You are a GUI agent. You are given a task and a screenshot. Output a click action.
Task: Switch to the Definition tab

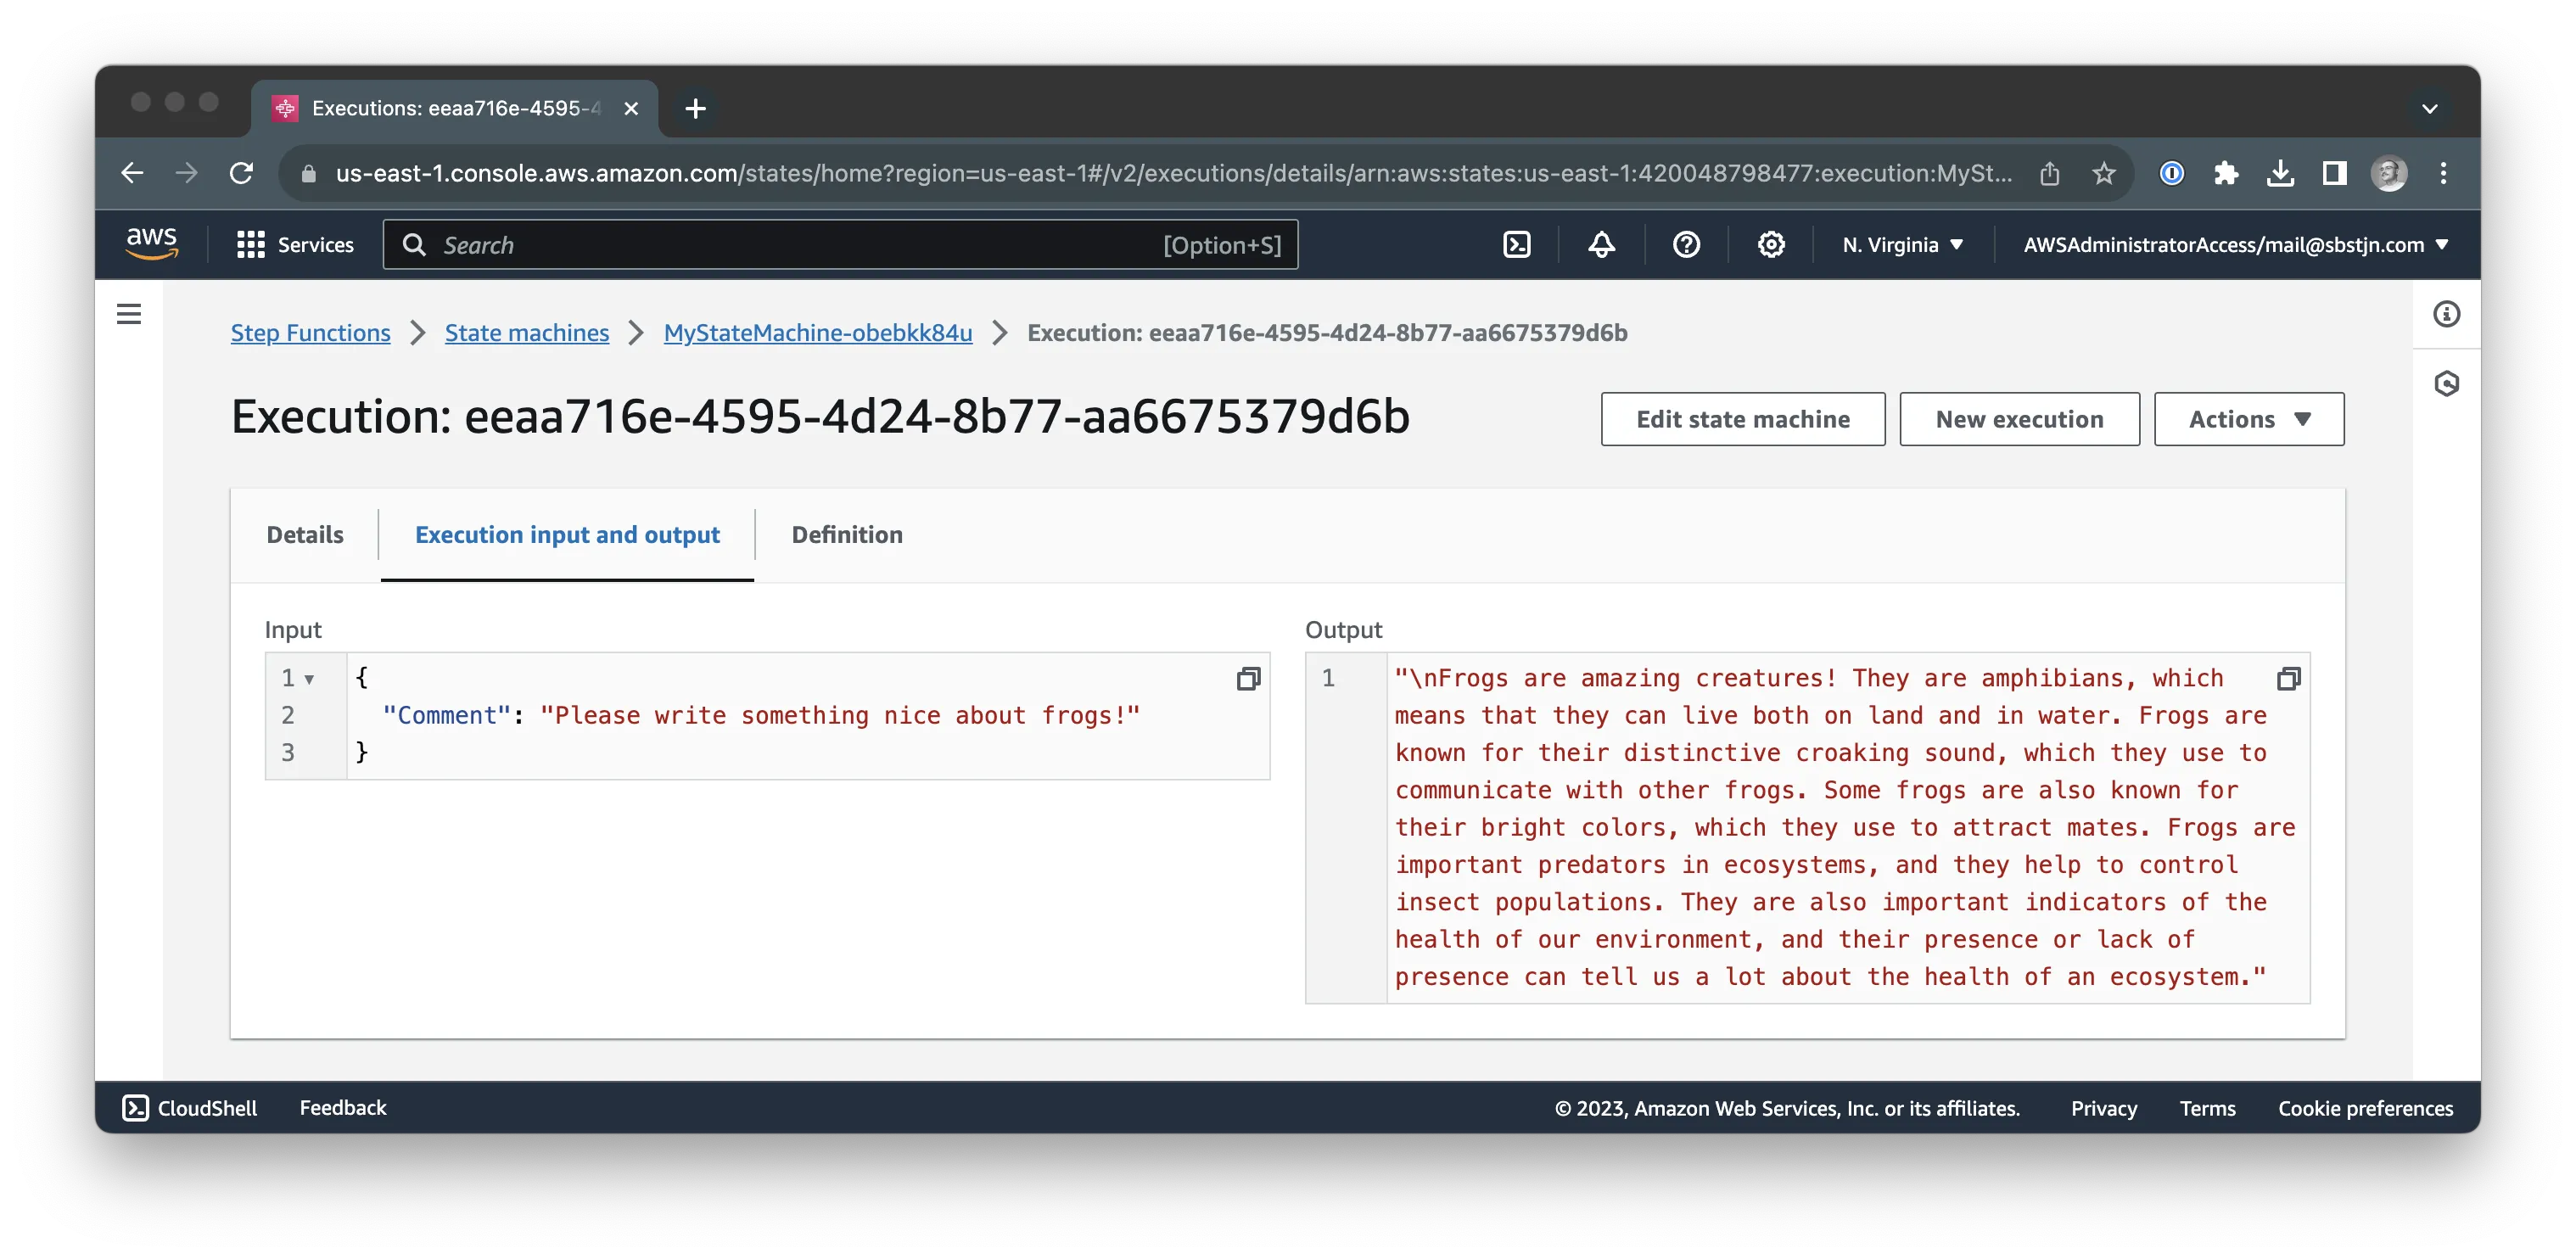(846, 535)
